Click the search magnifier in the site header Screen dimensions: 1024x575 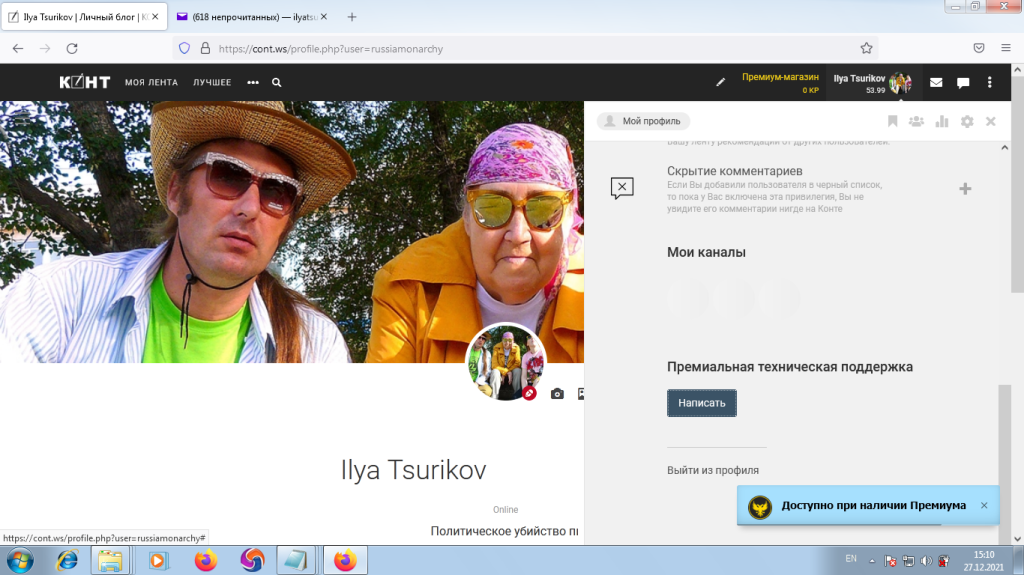point(276,83)
